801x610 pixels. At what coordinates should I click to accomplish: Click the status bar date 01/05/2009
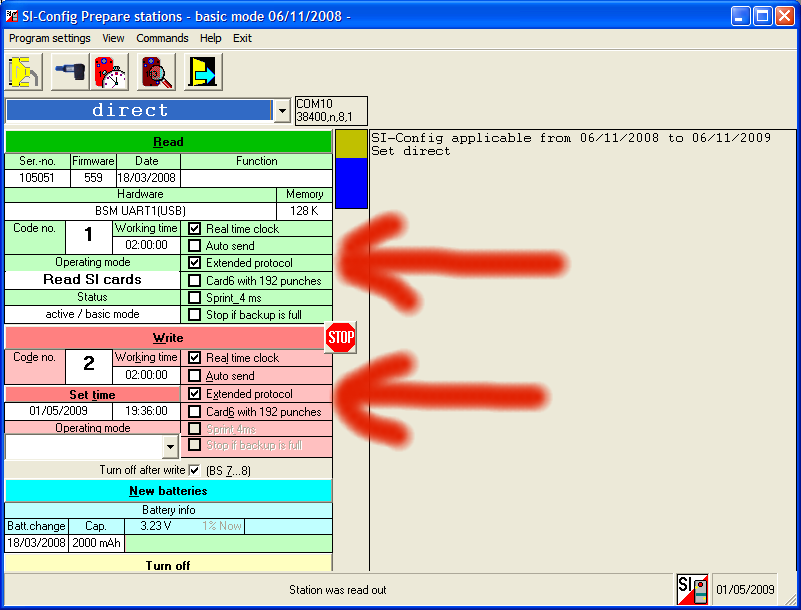[745, 590]
